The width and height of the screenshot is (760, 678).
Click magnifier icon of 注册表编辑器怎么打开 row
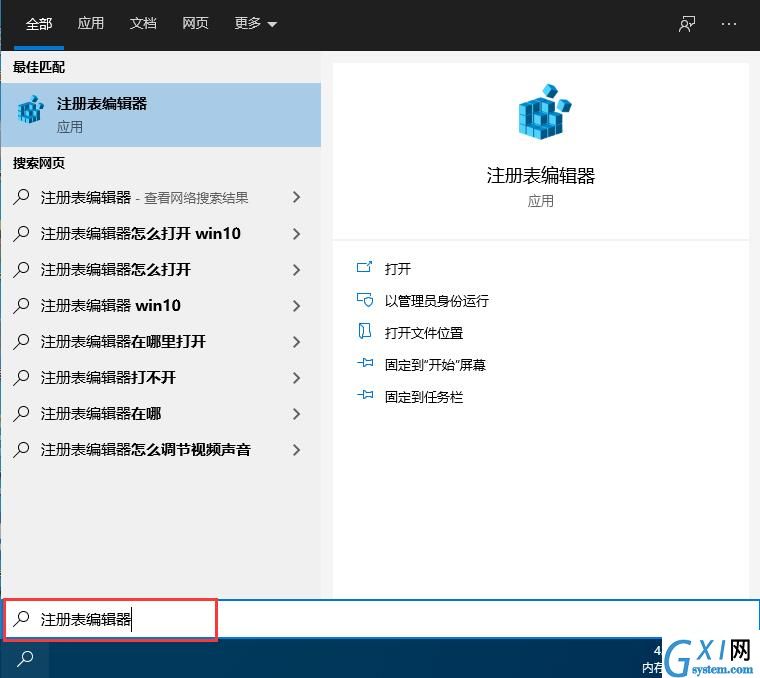pyautogui.click(x=21, y=269)
